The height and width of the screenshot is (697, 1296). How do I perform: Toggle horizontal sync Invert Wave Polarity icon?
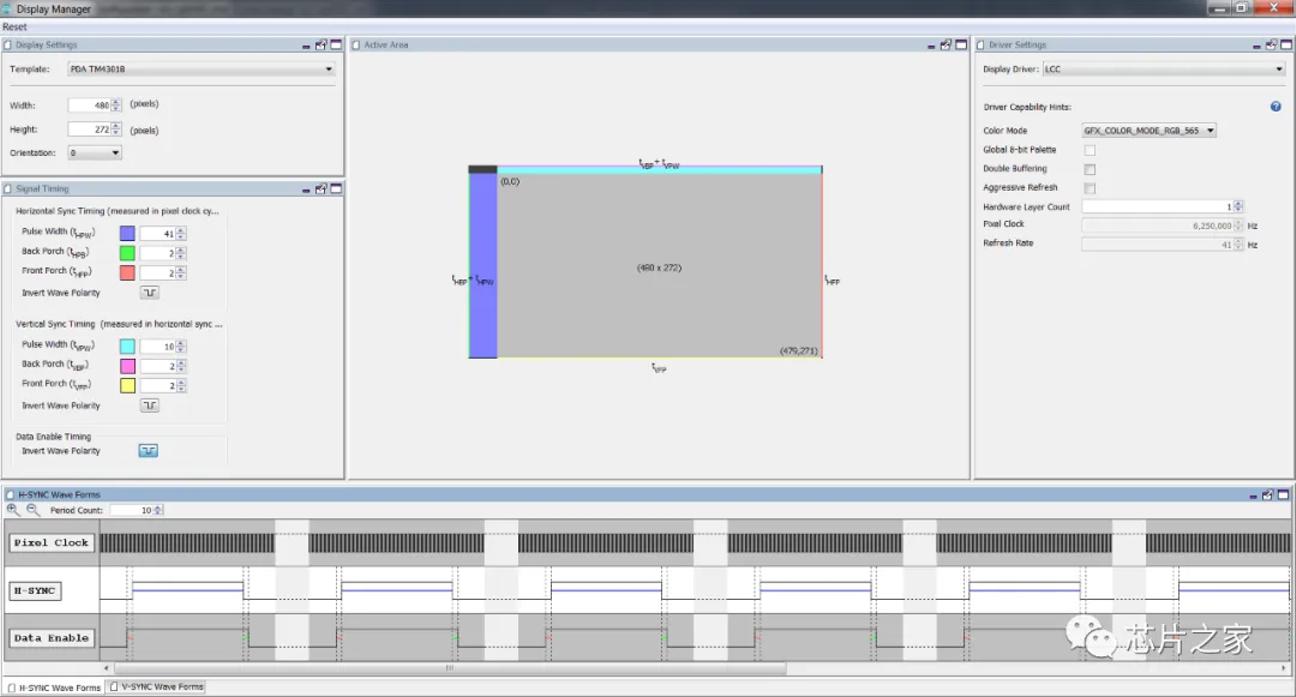pyautogui.click(x=149, y=293)
